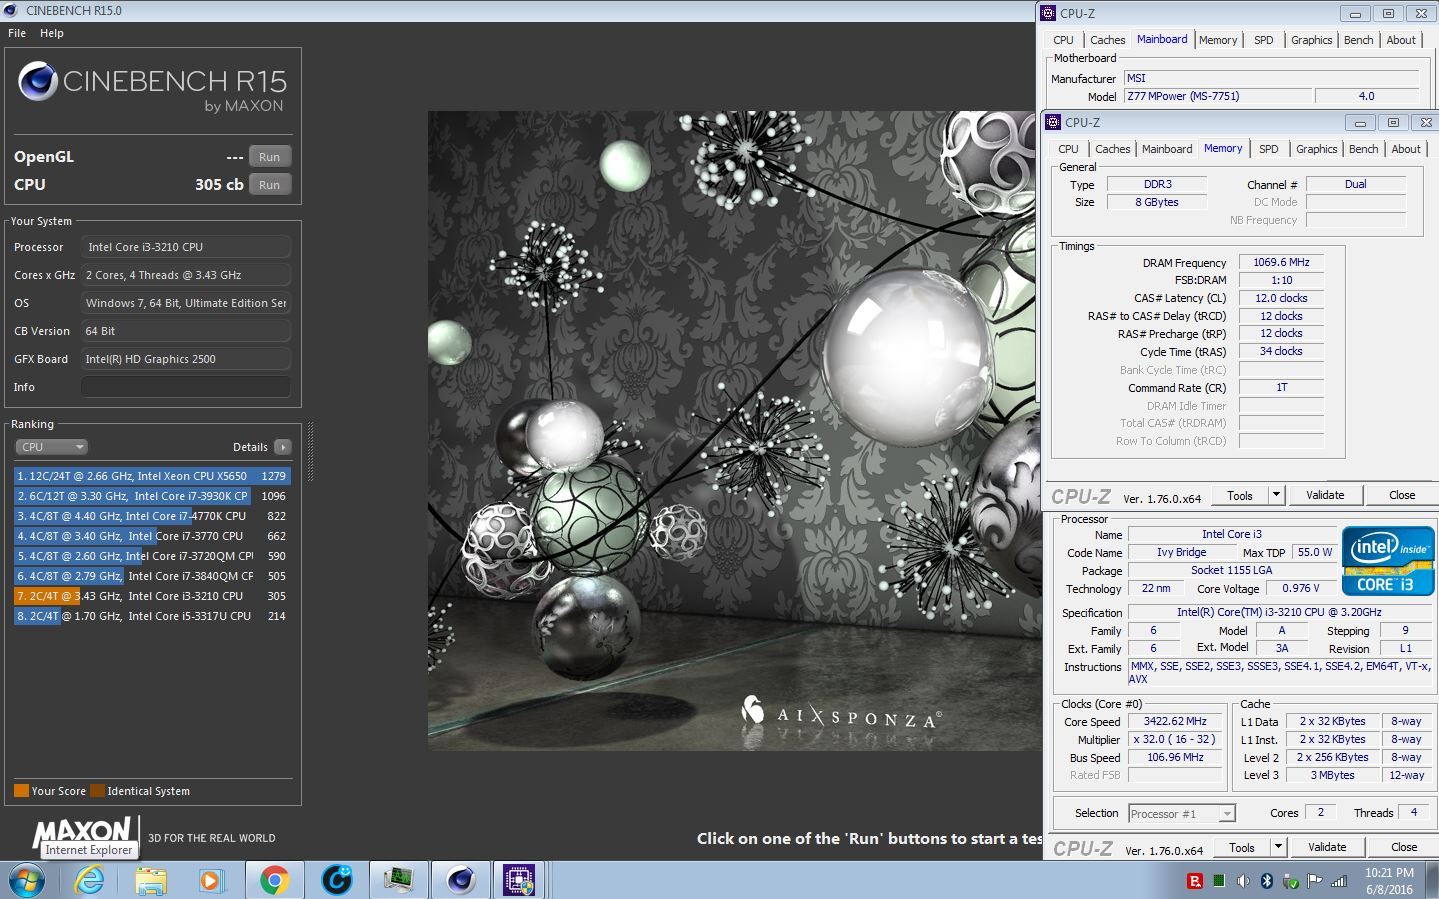The height and width of the screenshot is (899, 1439).
Task: Open Memory tab in Mainboard window
Action: [1218, 40]
